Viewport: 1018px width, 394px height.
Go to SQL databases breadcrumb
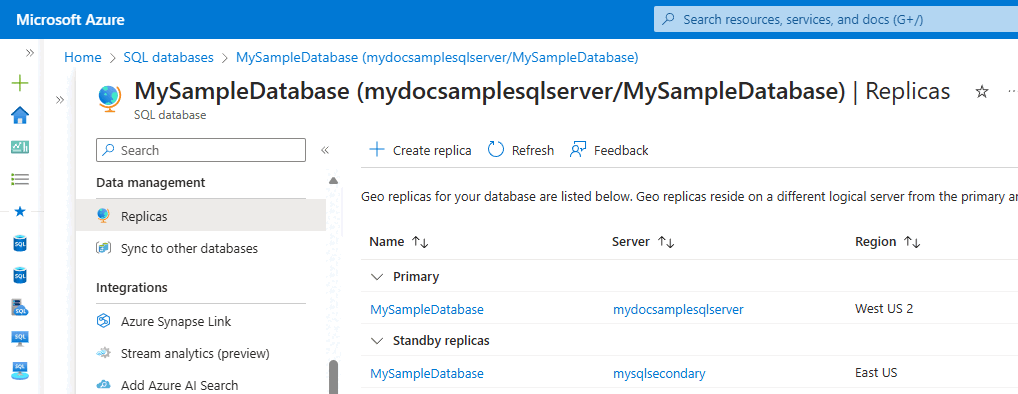[x=168, y=57]
